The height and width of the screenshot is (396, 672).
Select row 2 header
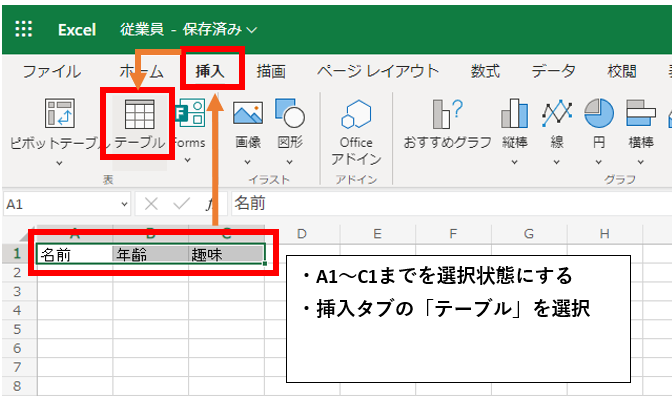[18, 273]
